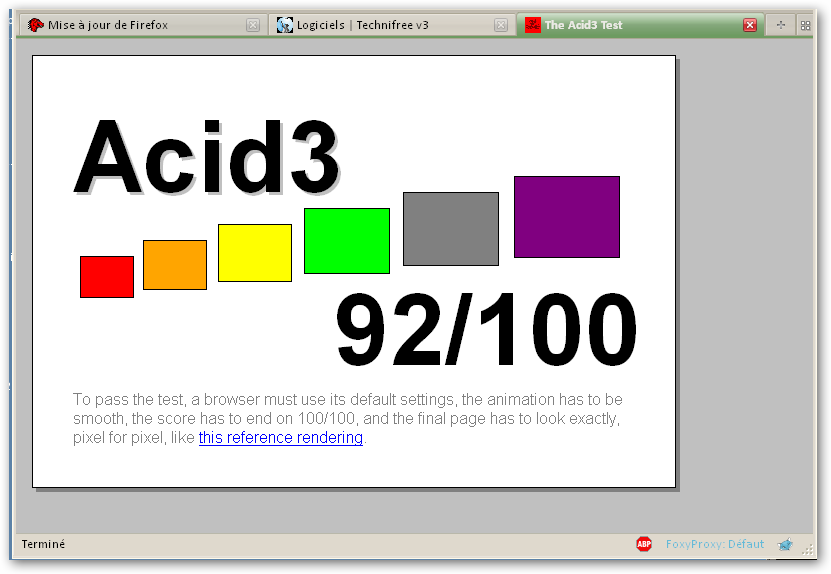Click the red color box
Viewport: 831px width, 574px height.
(x=107, y=277)
